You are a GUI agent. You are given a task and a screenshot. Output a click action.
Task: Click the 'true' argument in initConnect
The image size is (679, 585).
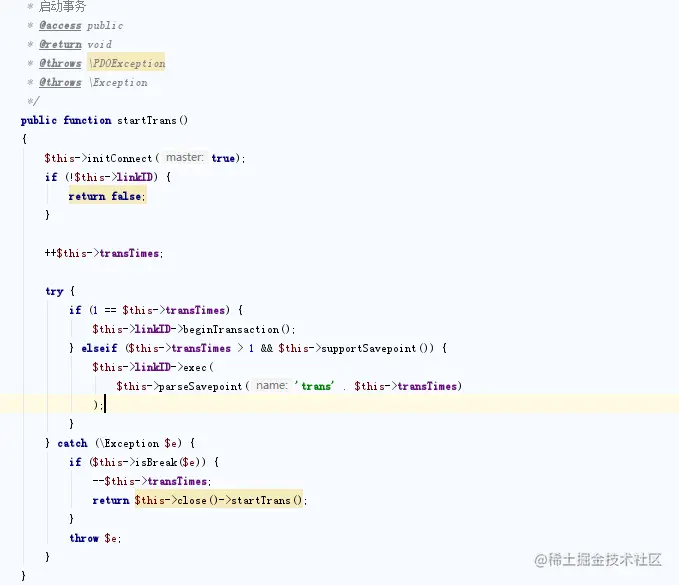click(223, 158)
